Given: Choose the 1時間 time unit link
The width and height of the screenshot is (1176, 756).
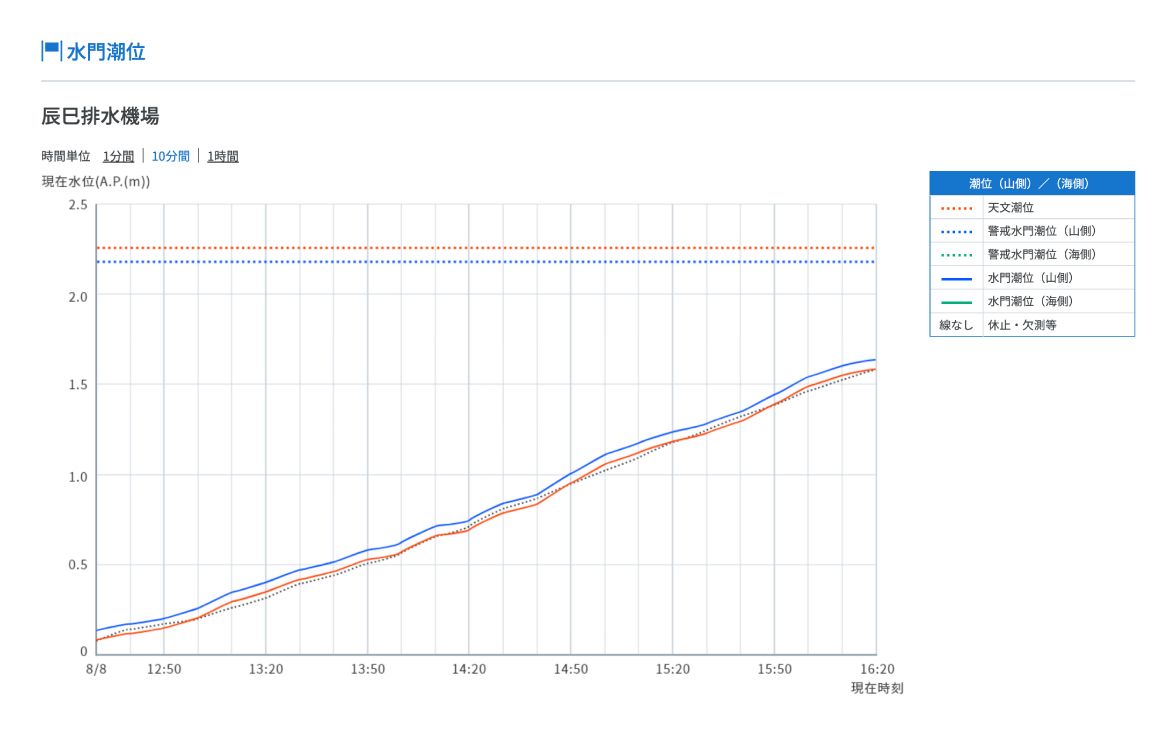Looking at the screenshot, I should (x=223, y=156).
